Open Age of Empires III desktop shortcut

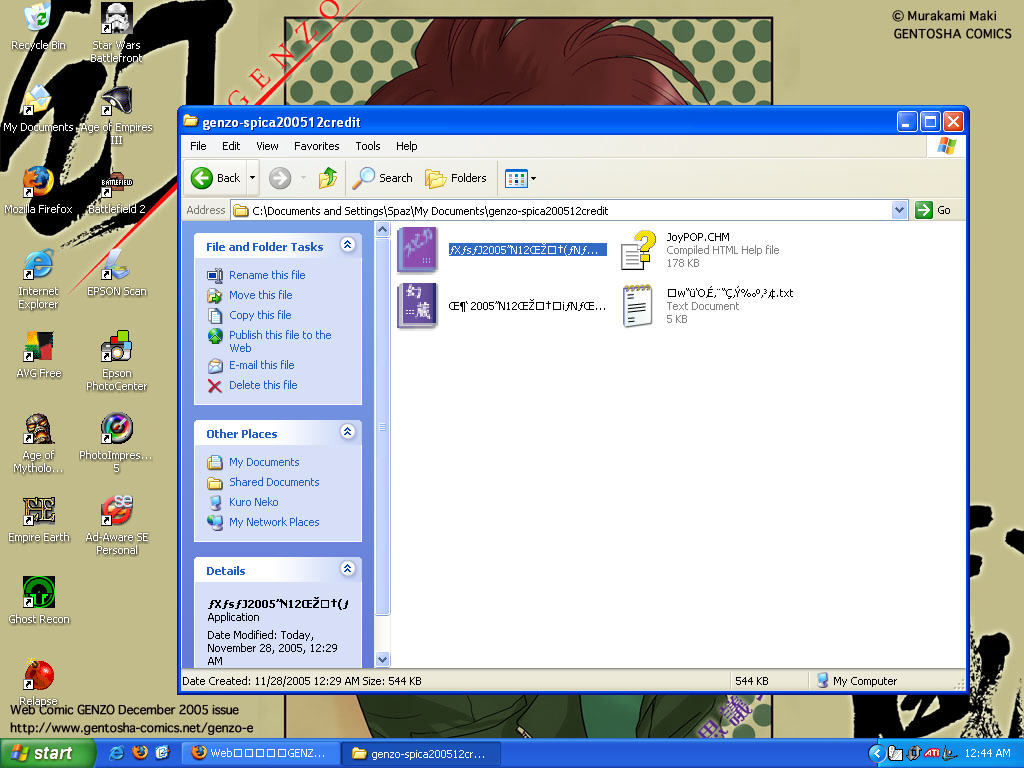click(x=117, y=101)
